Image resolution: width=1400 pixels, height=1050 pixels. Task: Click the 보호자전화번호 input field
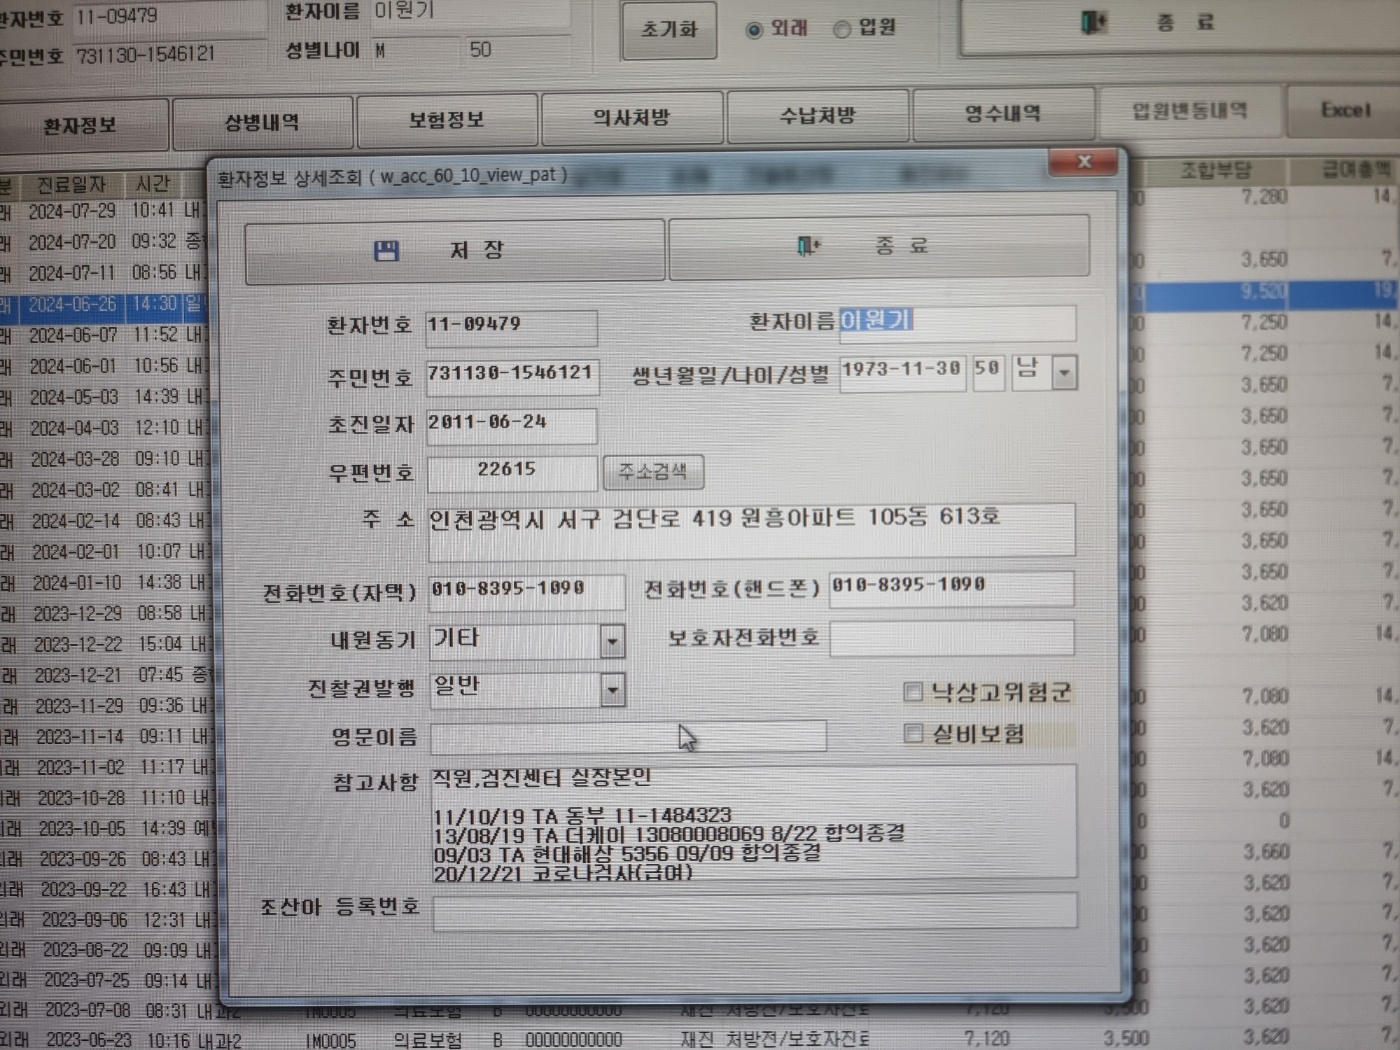pos(952,638)
